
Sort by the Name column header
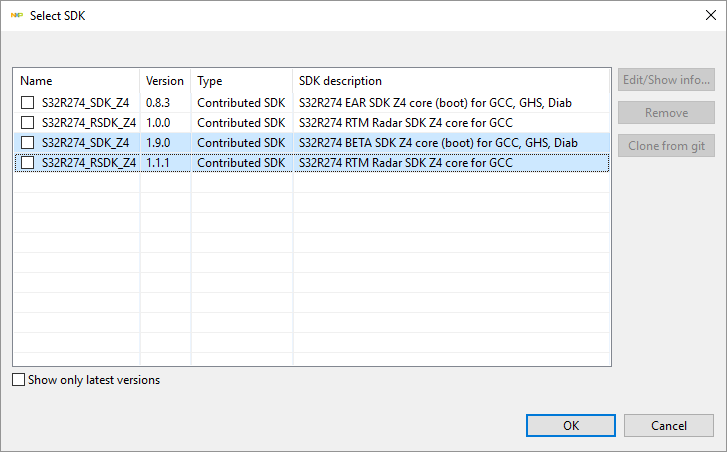[x=75, y=81]
